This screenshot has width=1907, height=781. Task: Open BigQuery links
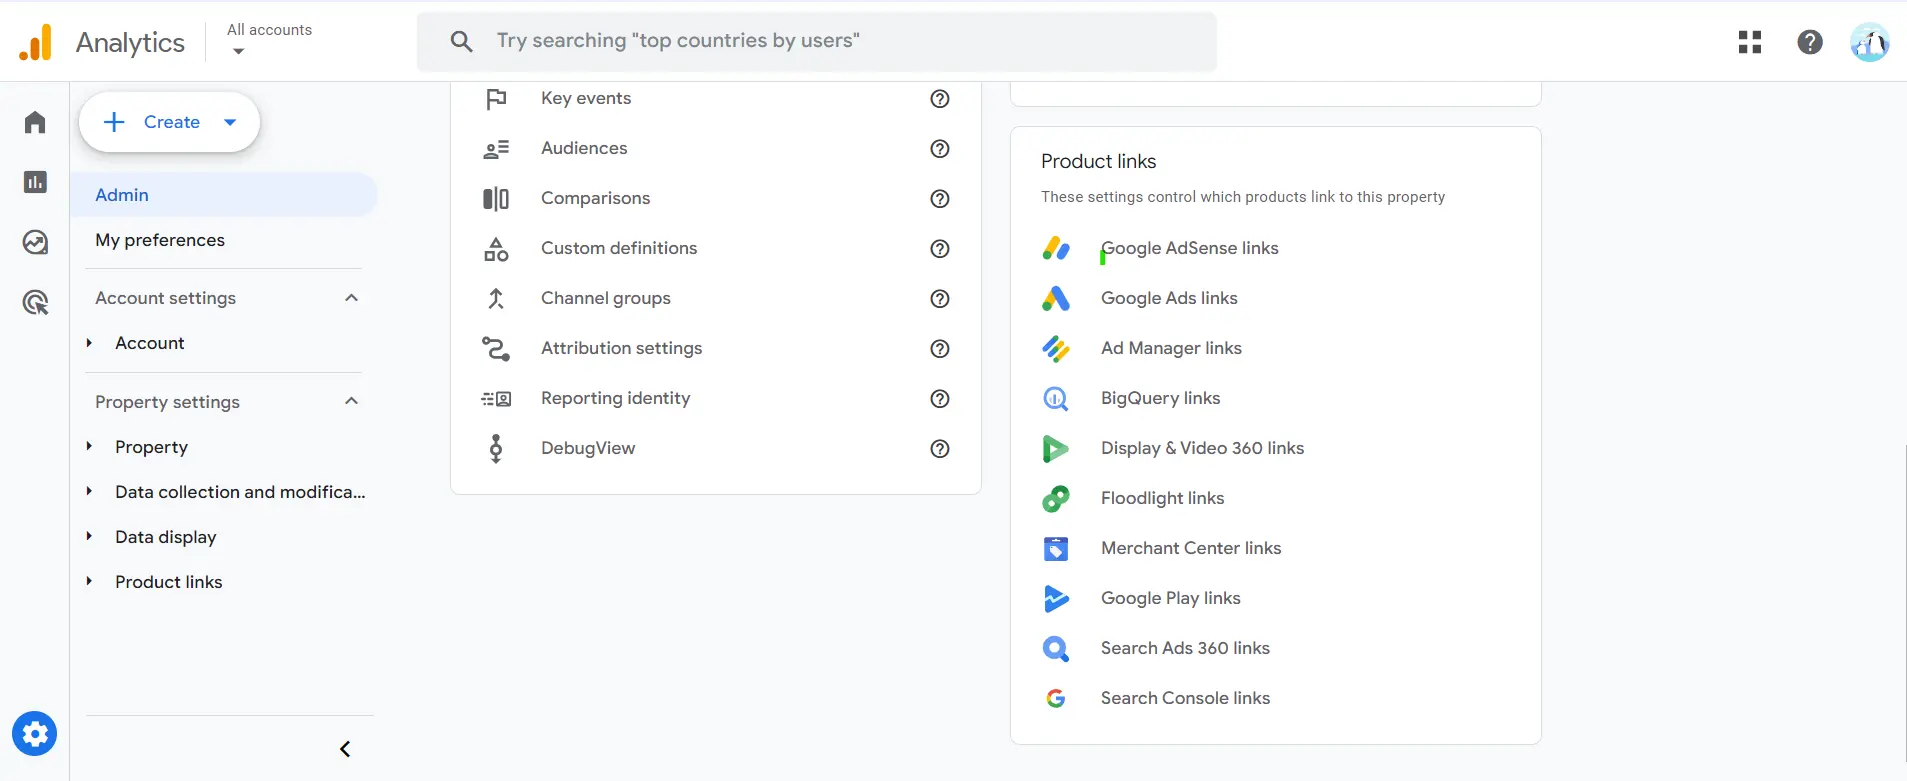click(x=1160, y=398)
